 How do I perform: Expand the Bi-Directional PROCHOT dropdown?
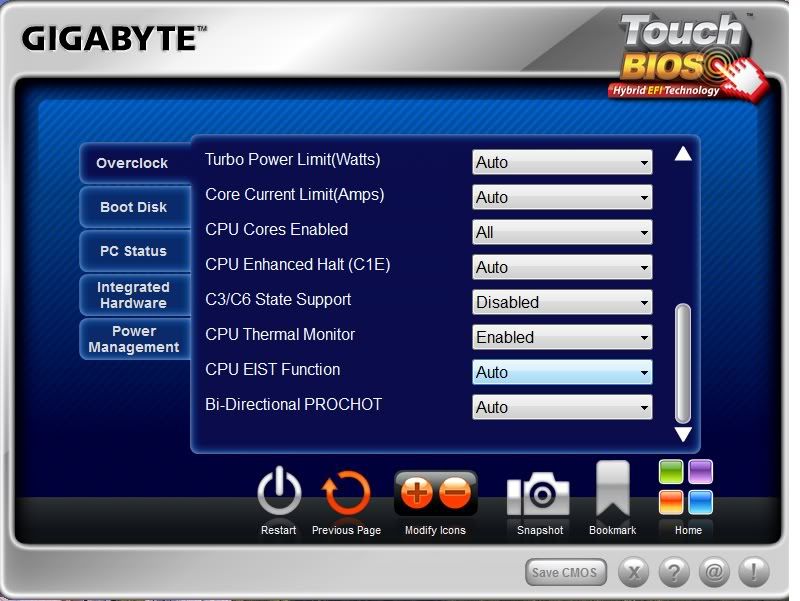tap(562, 407)
